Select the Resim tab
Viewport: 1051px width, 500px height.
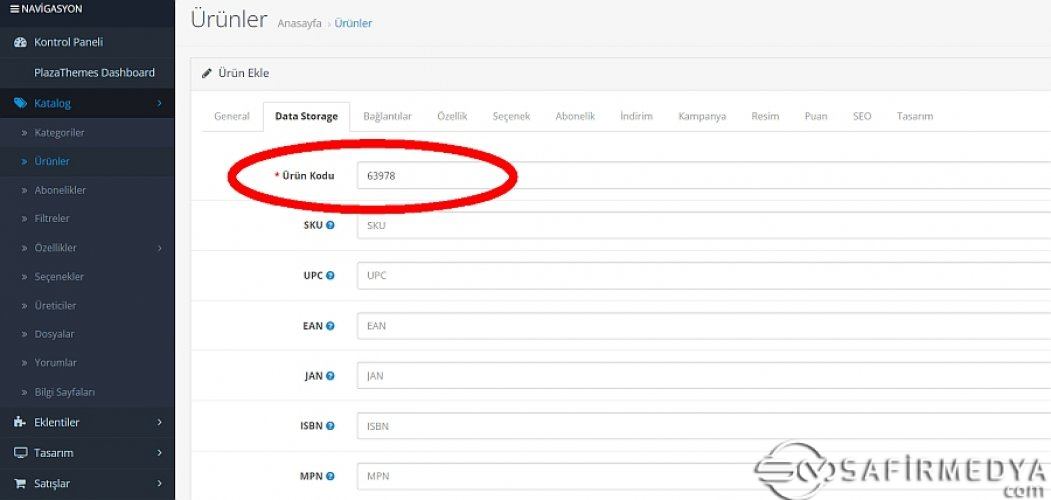click(765, 116)
